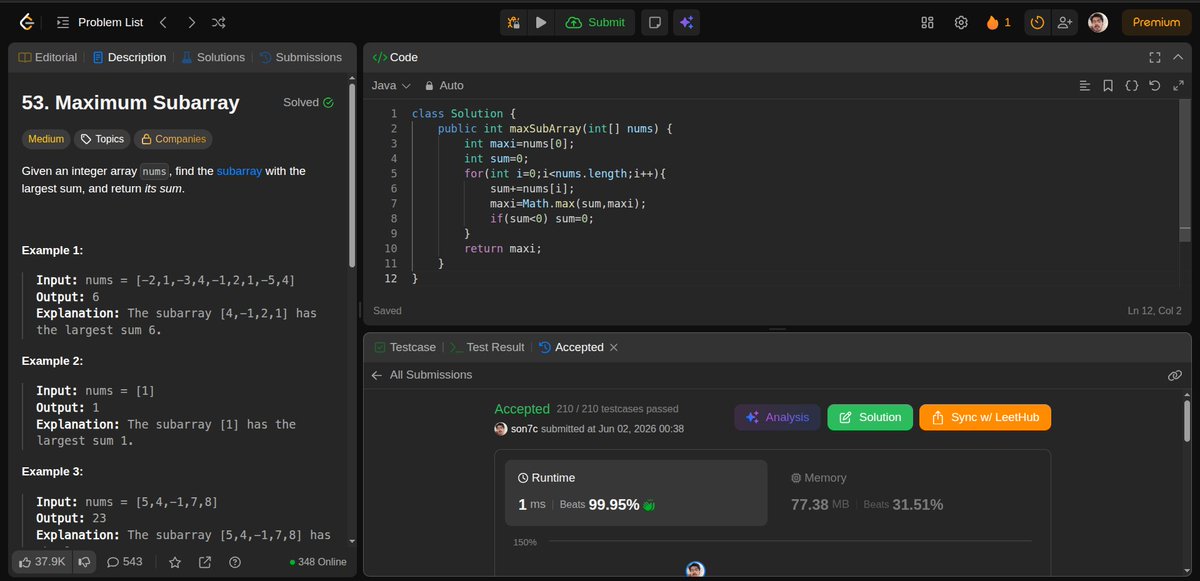Switch to the Description tab
Viewport: 1200px width, 581px height.
tap(129, 57)
